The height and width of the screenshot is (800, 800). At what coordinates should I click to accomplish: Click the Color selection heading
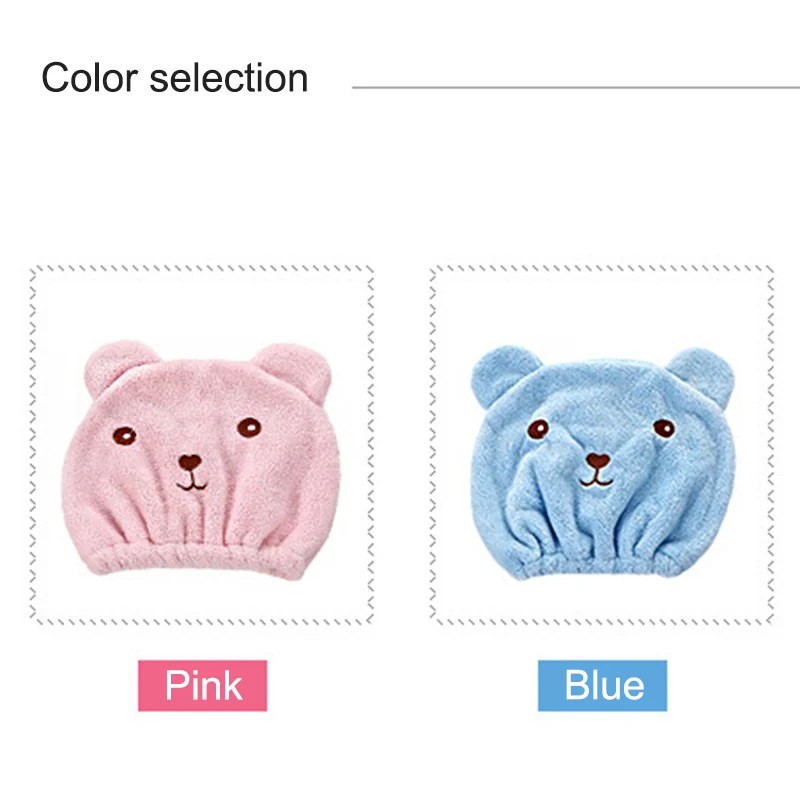coord(174,78)
